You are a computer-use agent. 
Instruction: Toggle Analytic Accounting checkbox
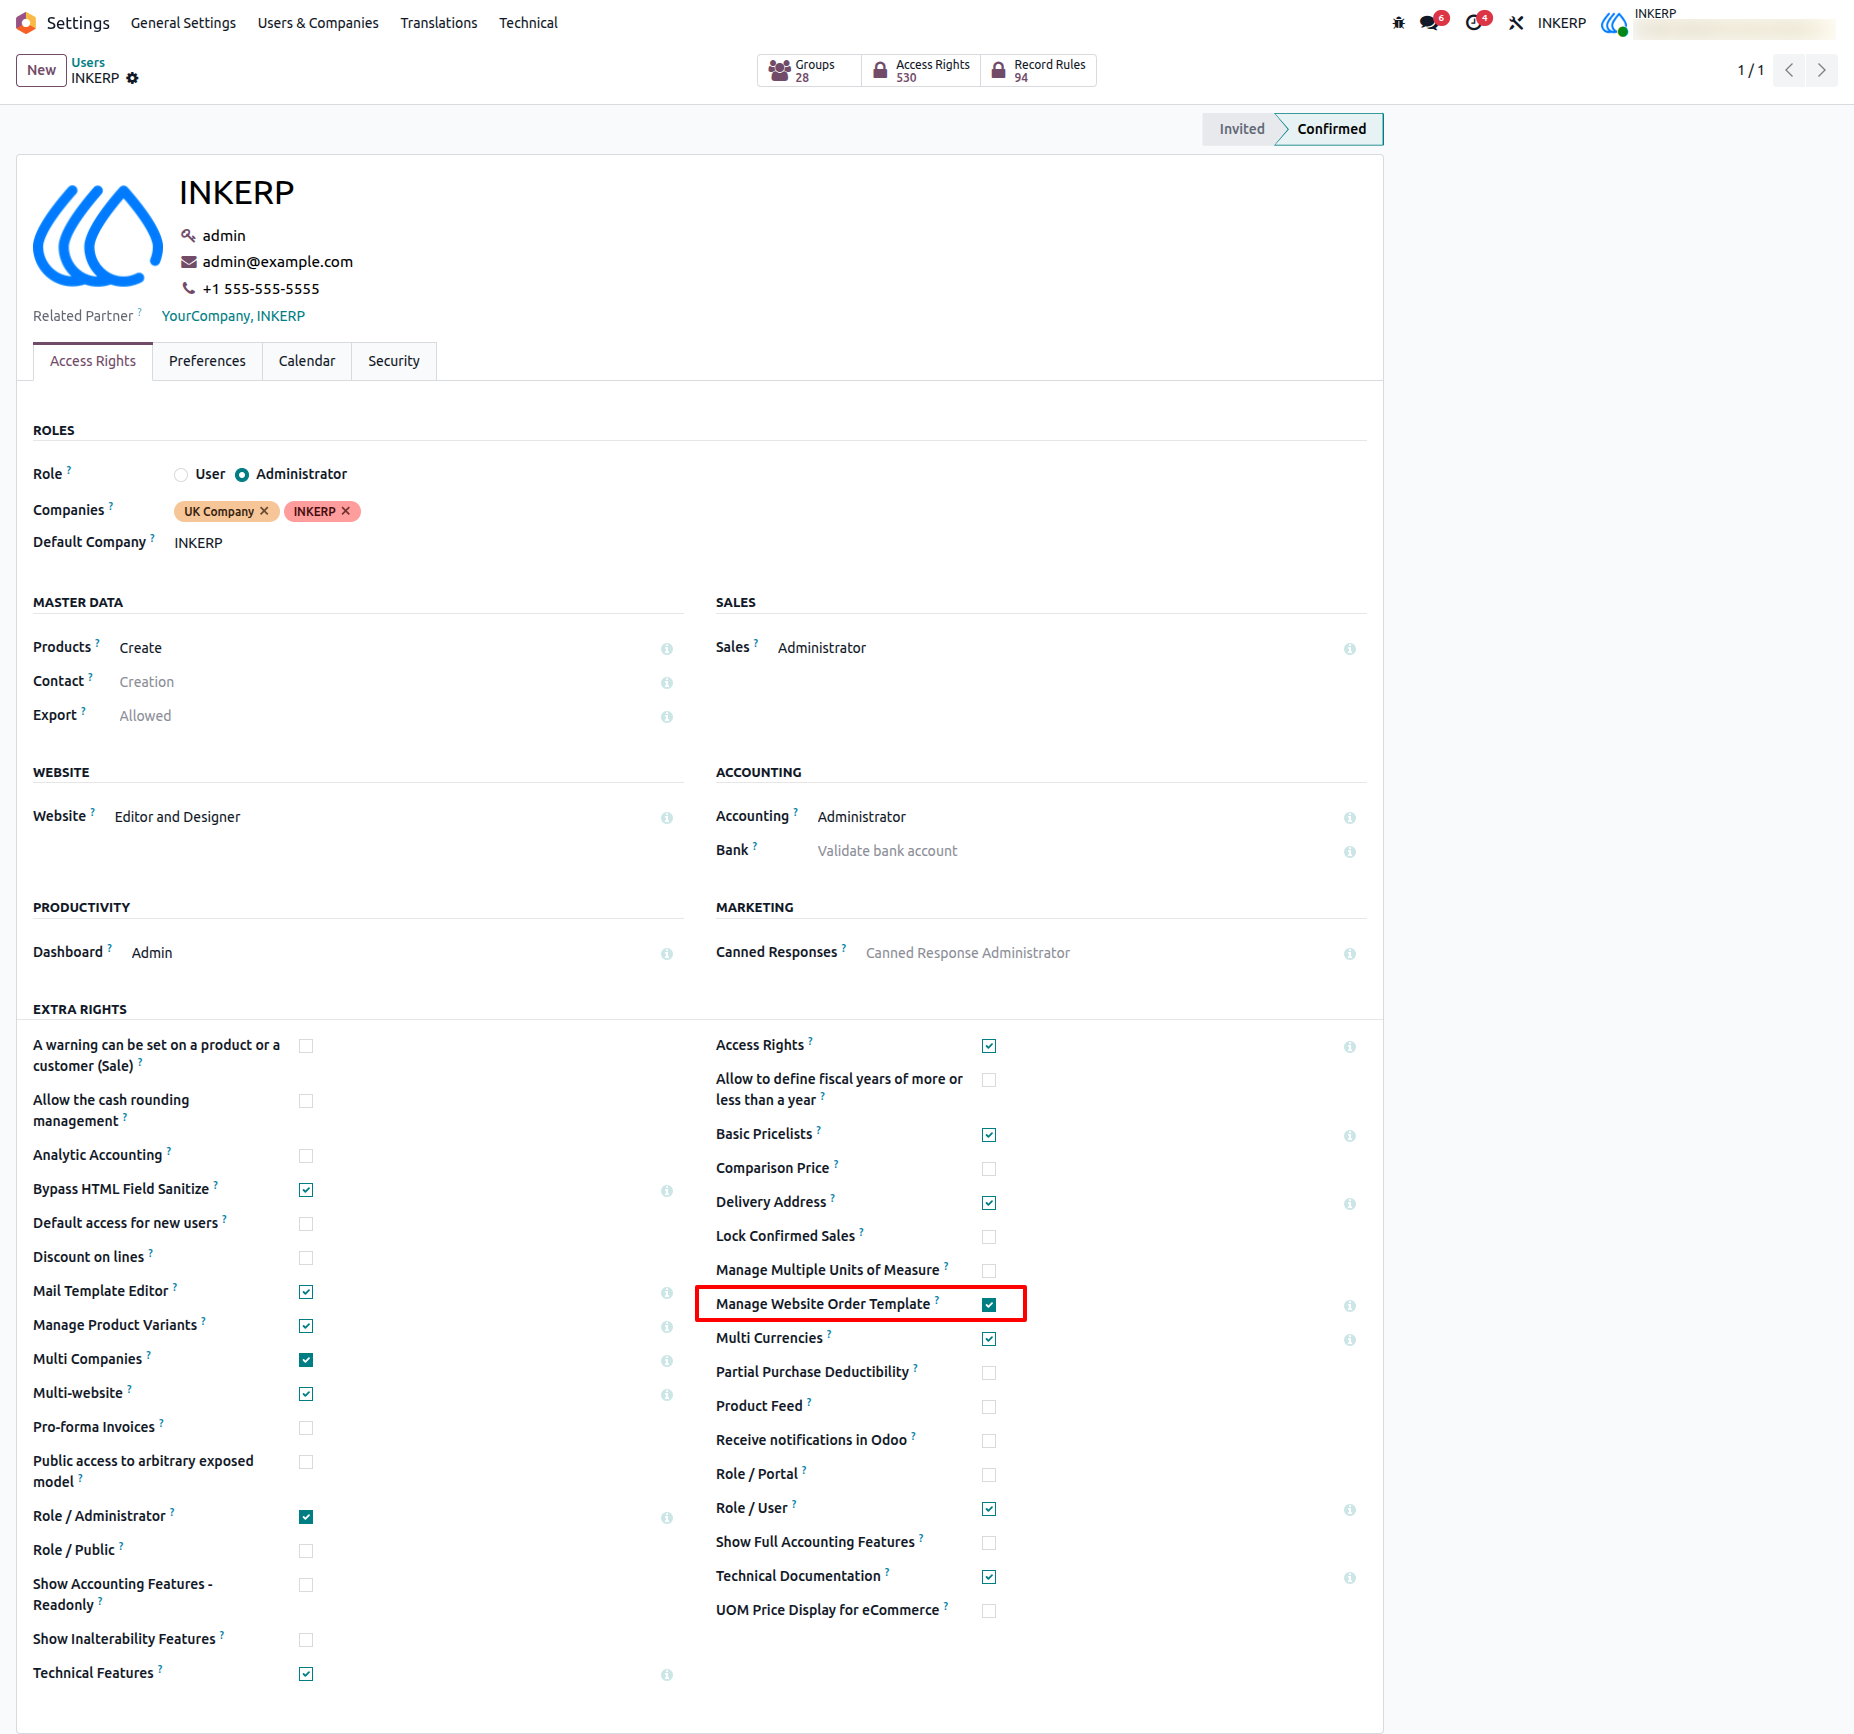[x=306, y=1156]
